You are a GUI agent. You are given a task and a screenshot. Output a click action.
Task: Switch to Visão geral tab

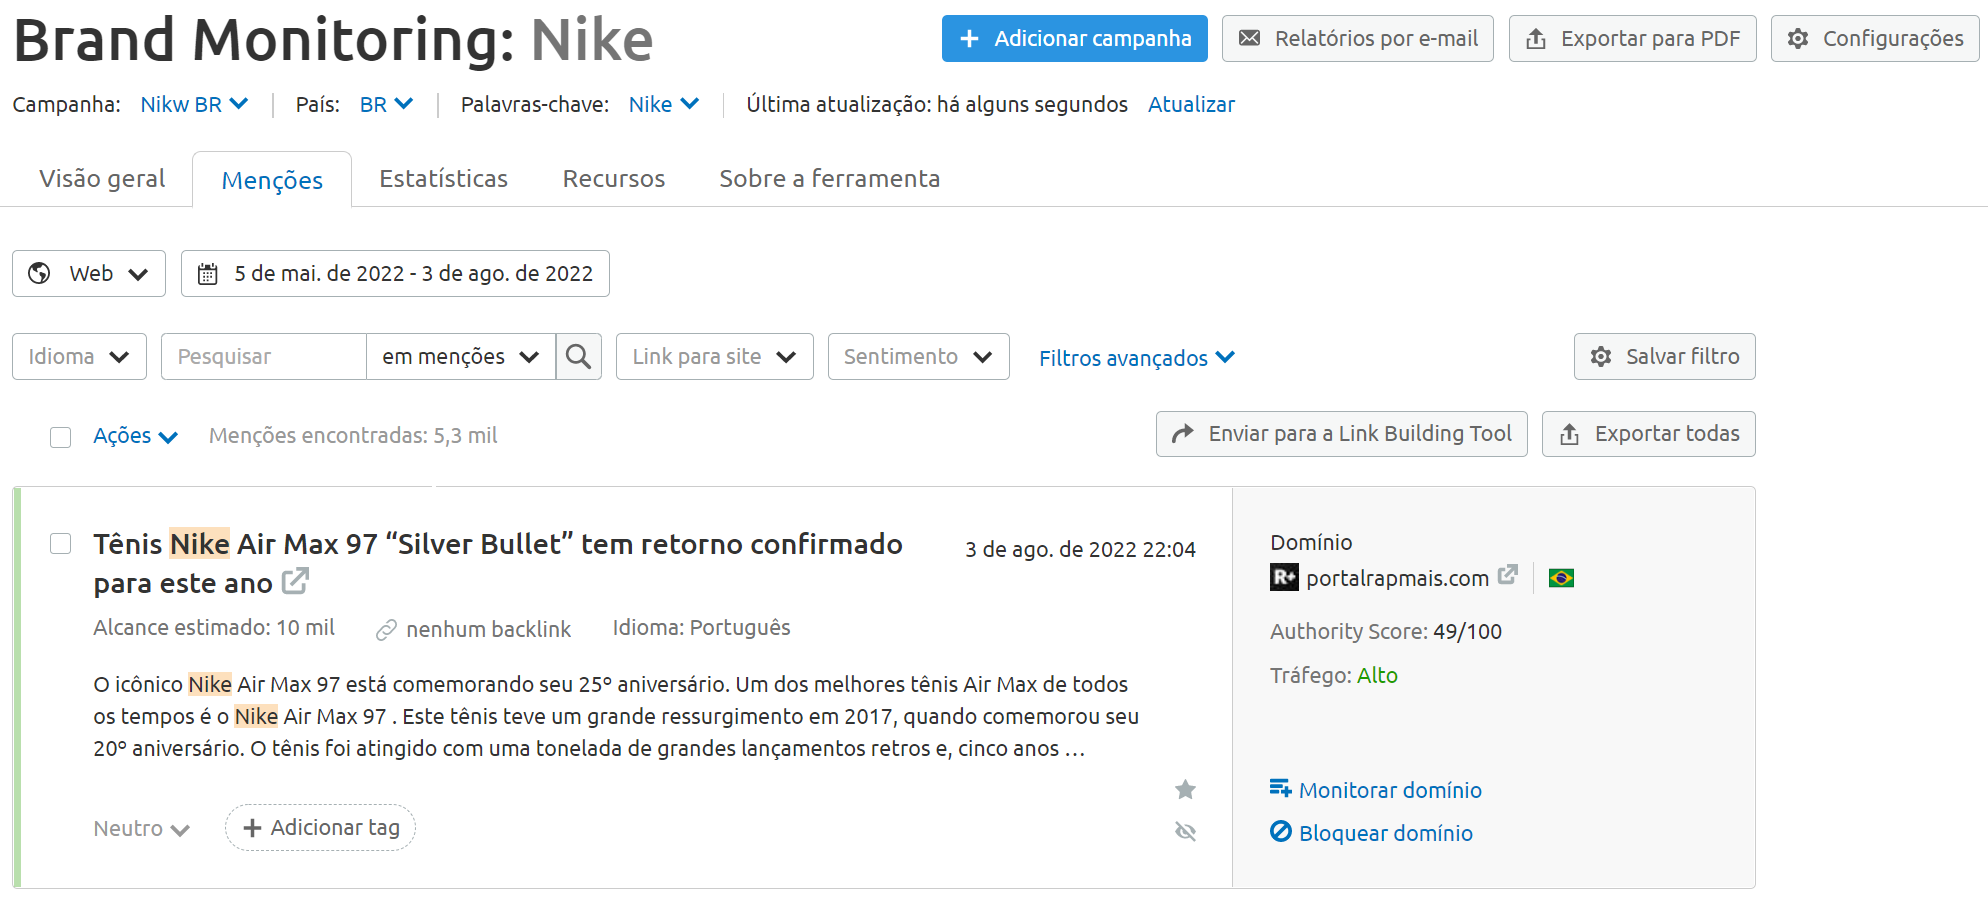(x=102, y=179)
